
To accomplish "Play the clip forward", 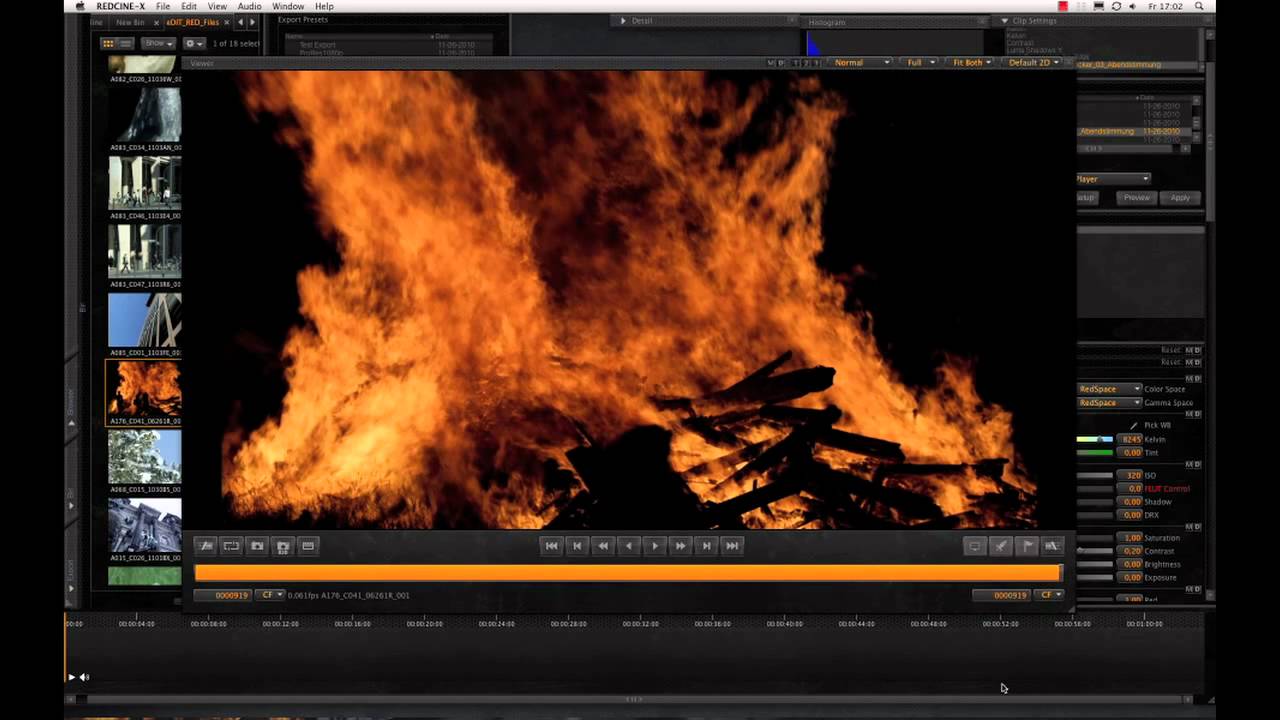I will 655,546.
